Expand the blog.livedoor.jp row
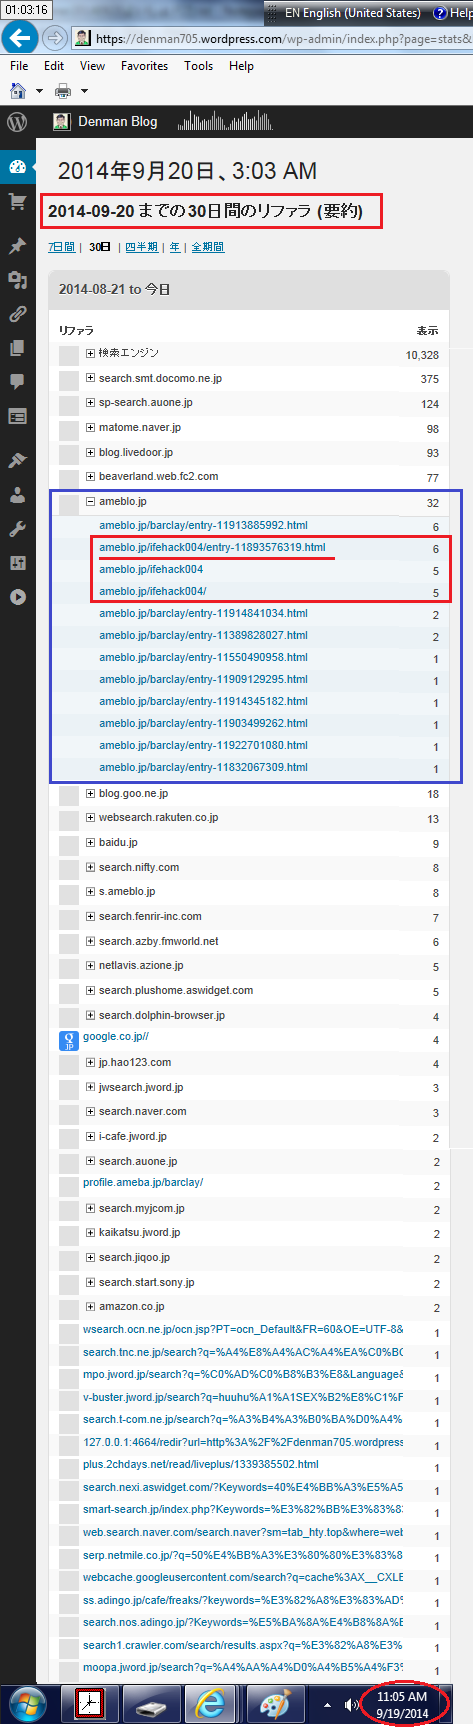473x1730 pixels. point(90,453)
